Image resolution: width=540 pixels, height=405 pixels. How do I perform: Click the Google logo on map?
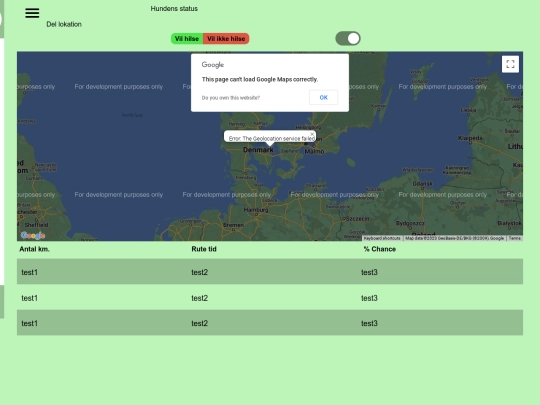point(33,235)
